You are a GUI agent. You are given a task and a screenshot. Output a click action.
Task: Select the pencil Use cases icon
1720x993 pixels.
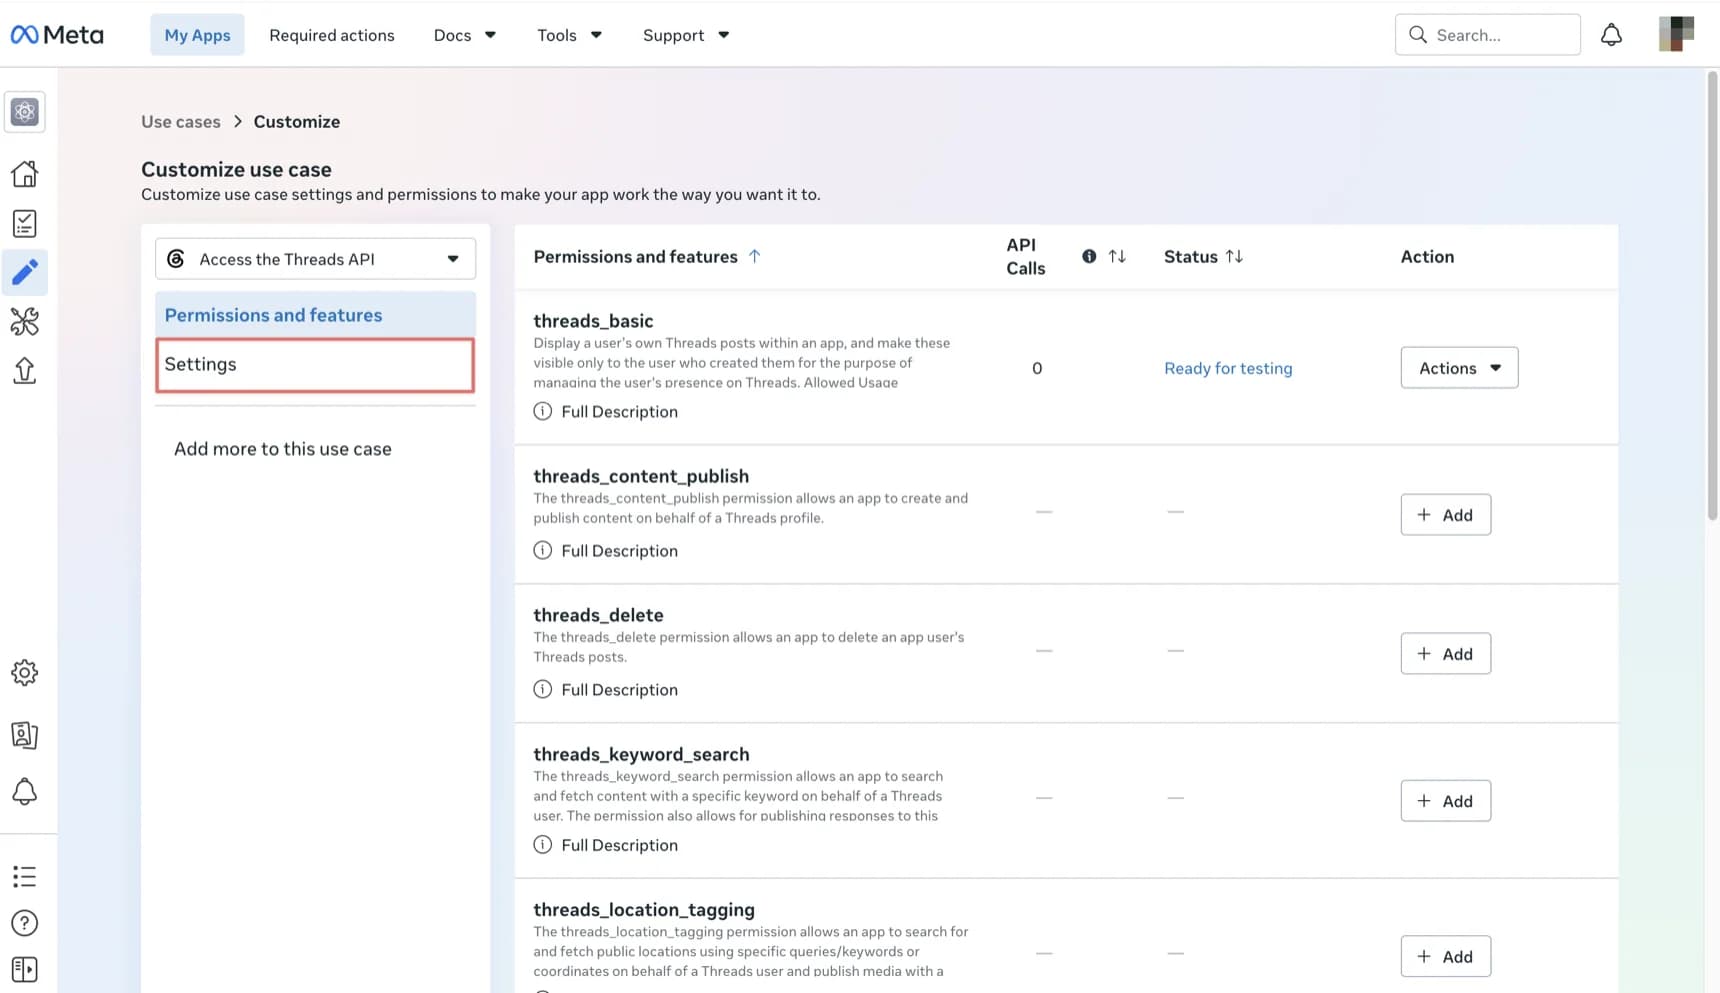click(25, 272)
